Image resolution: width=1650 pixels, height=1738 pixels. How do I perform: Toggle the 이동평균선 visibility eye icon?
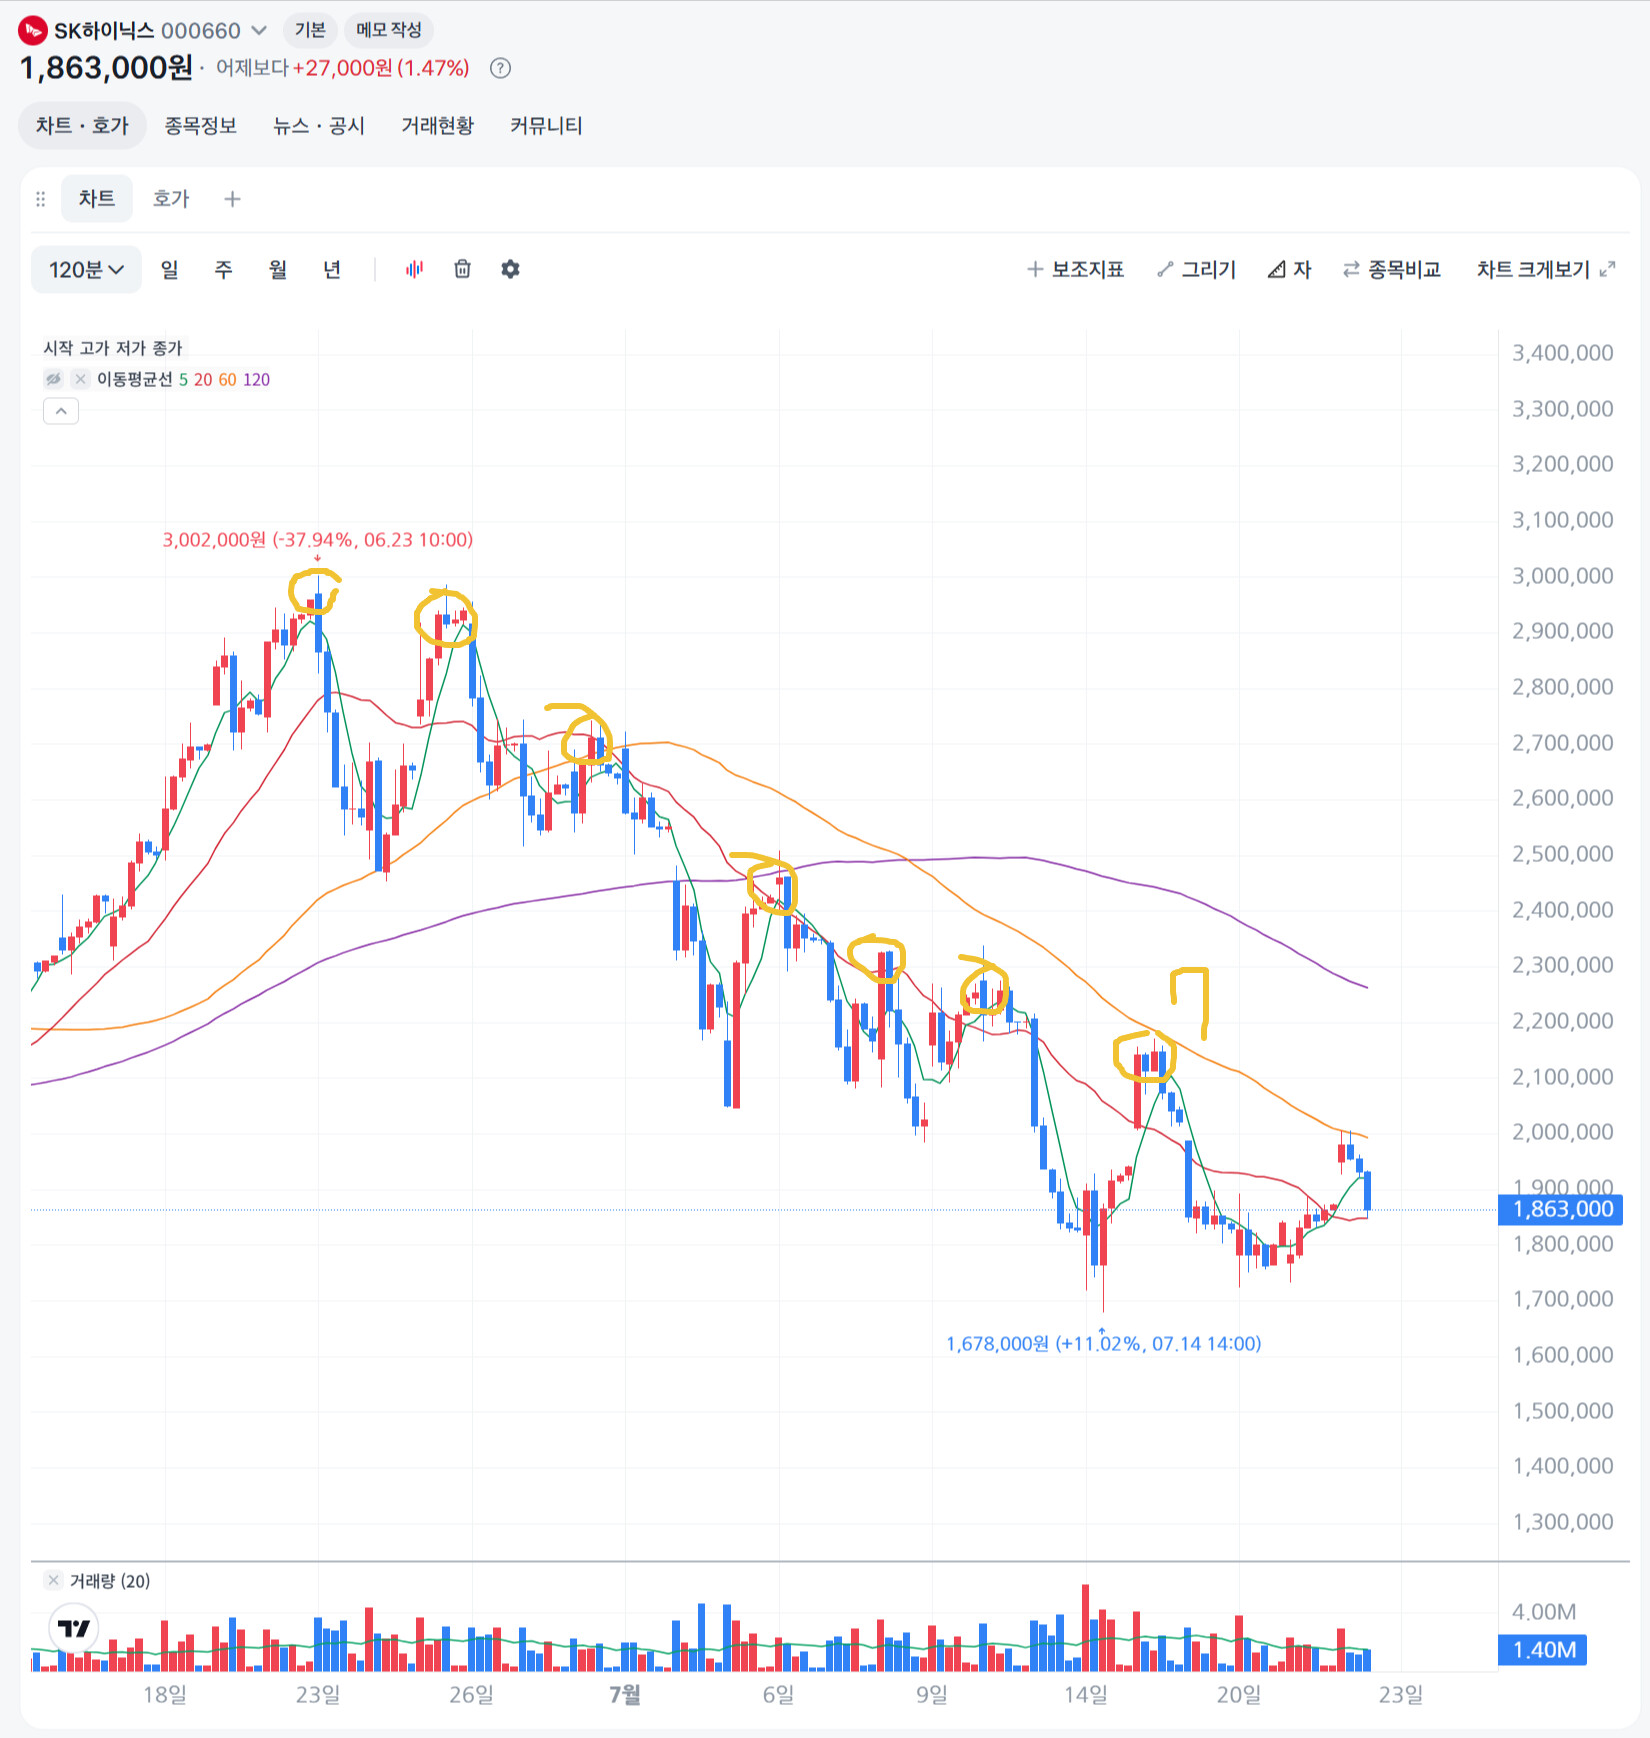53,379
